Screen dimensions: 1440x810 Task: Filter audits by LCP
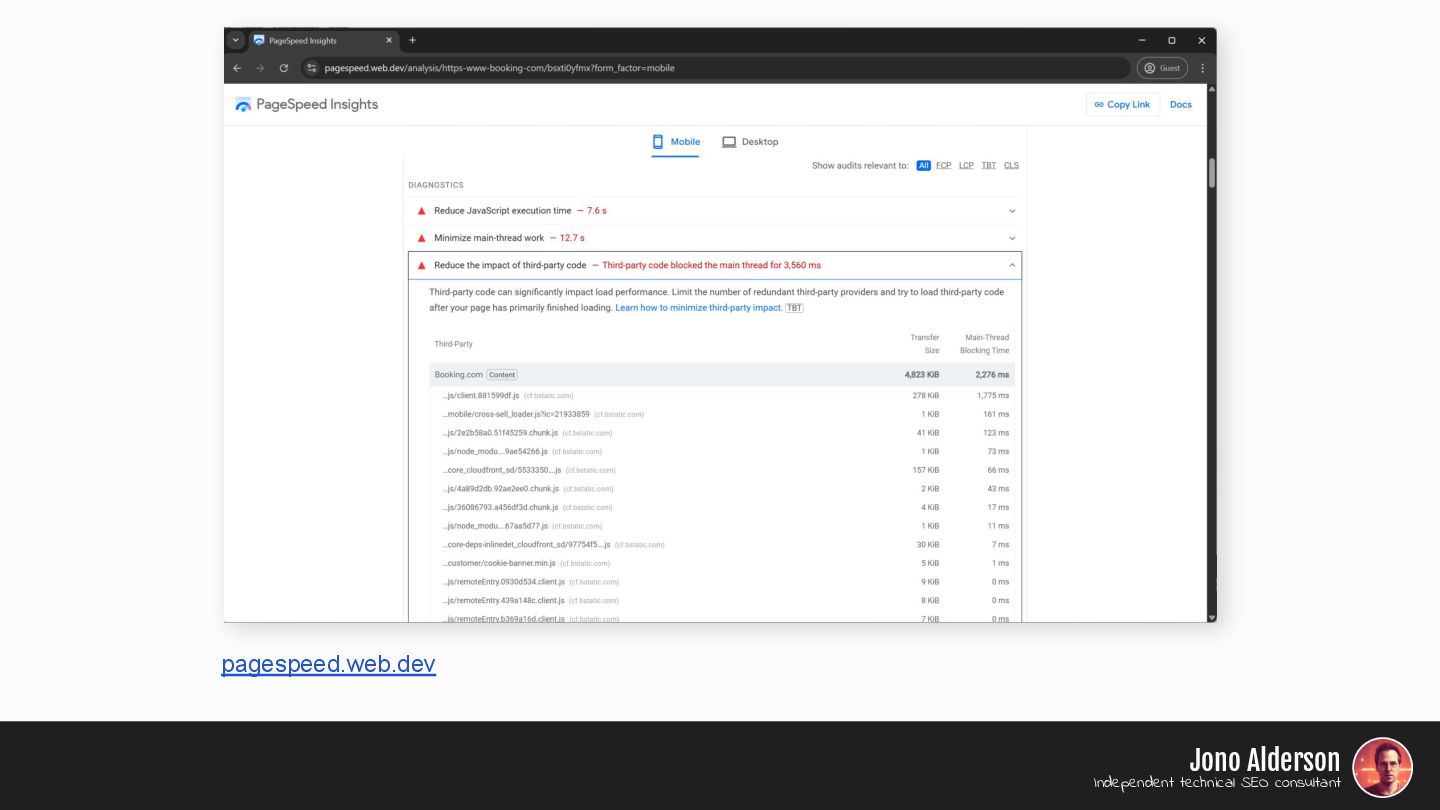(x=966, y=166)
